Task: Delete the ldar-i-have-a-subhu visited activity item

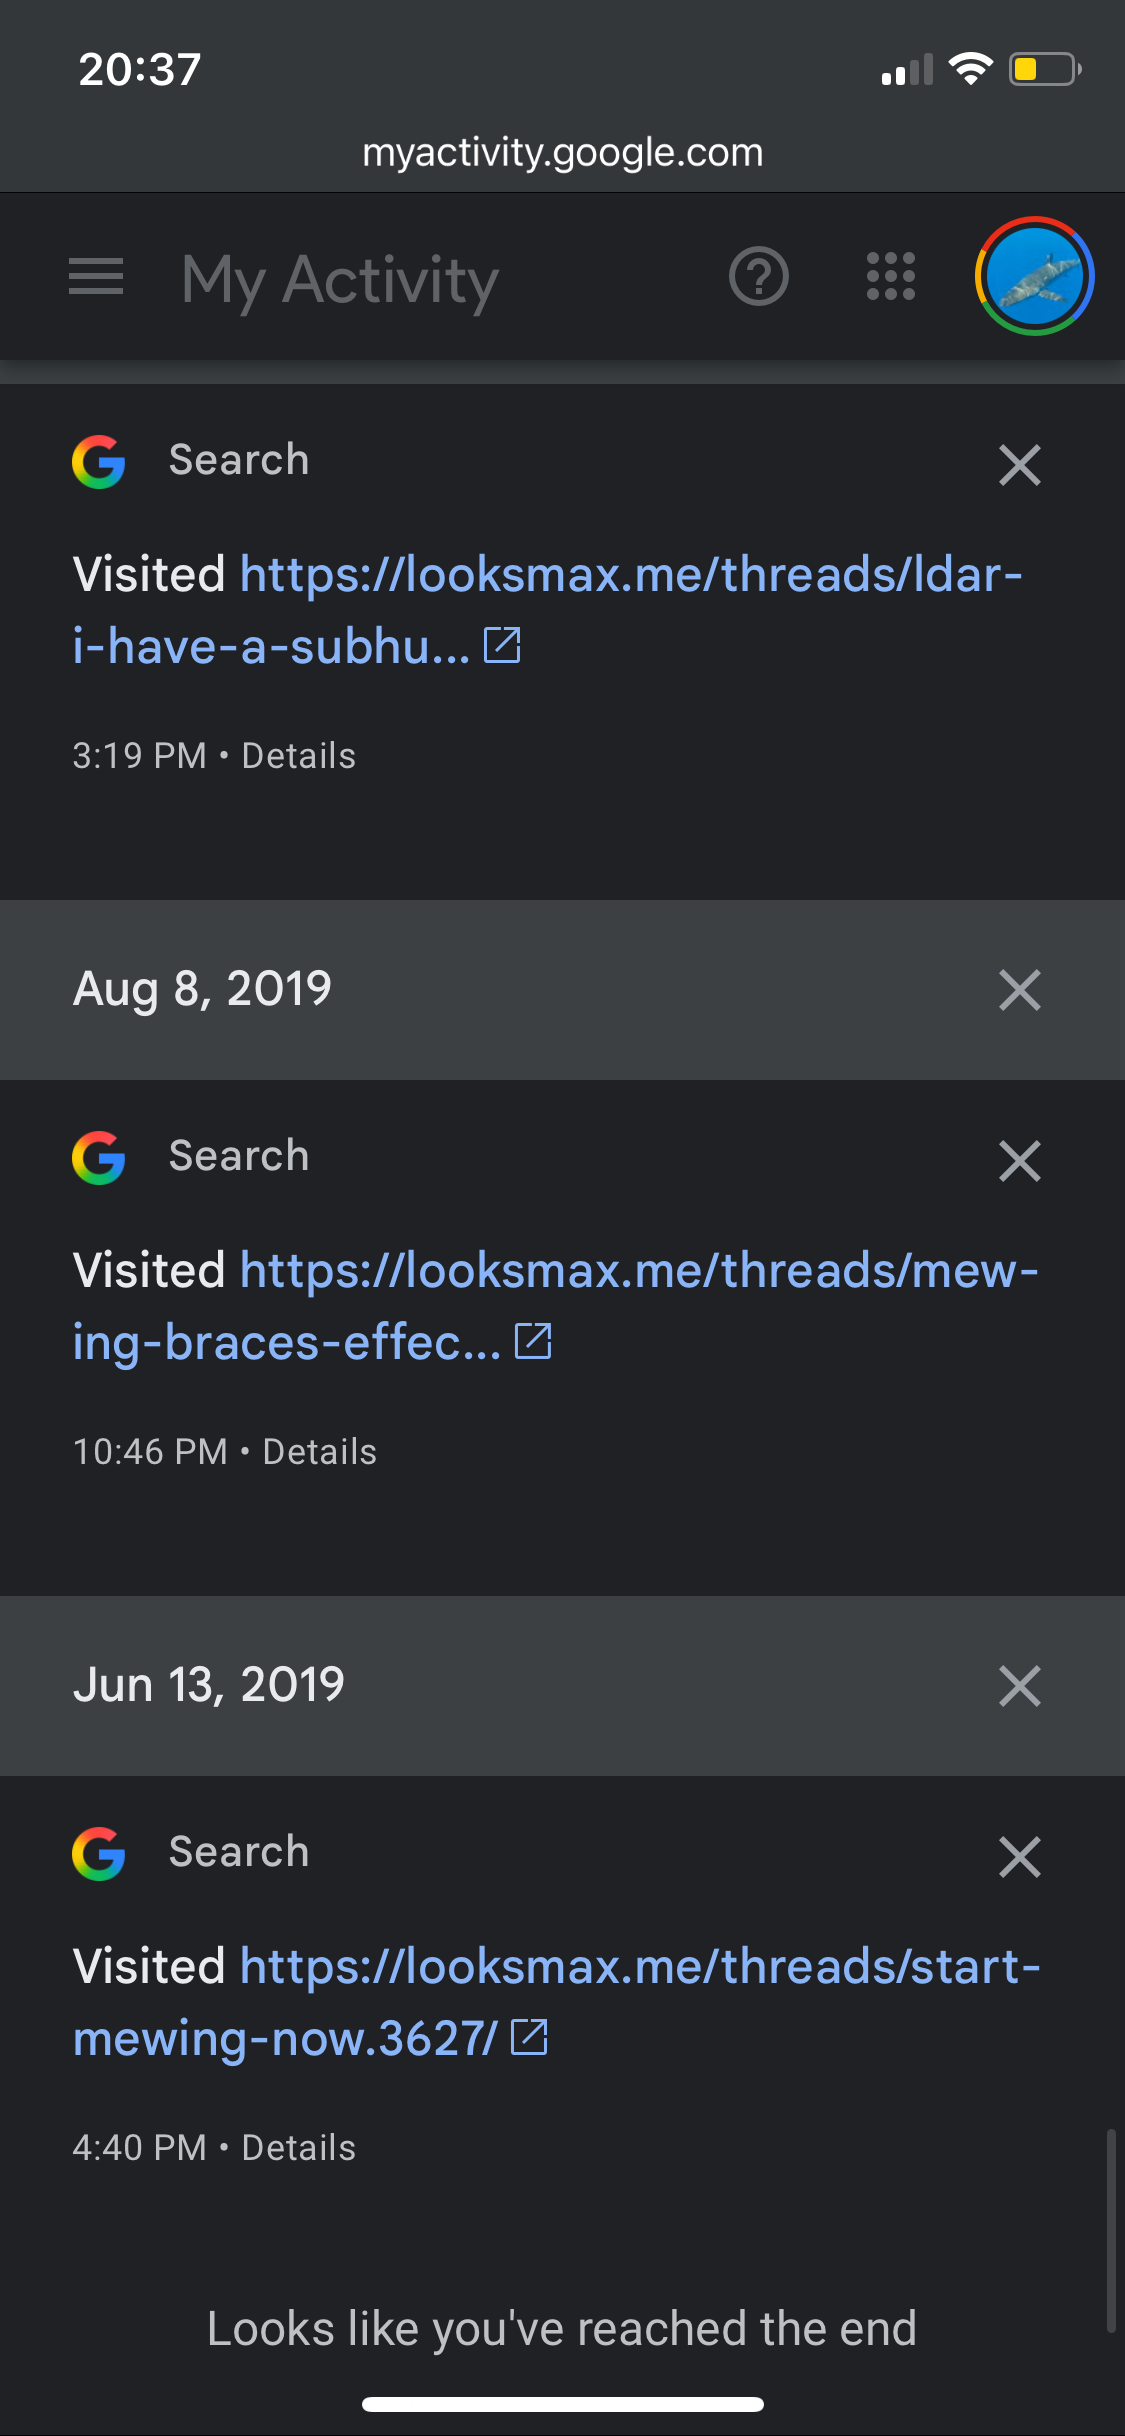Action: (1019, 465)
